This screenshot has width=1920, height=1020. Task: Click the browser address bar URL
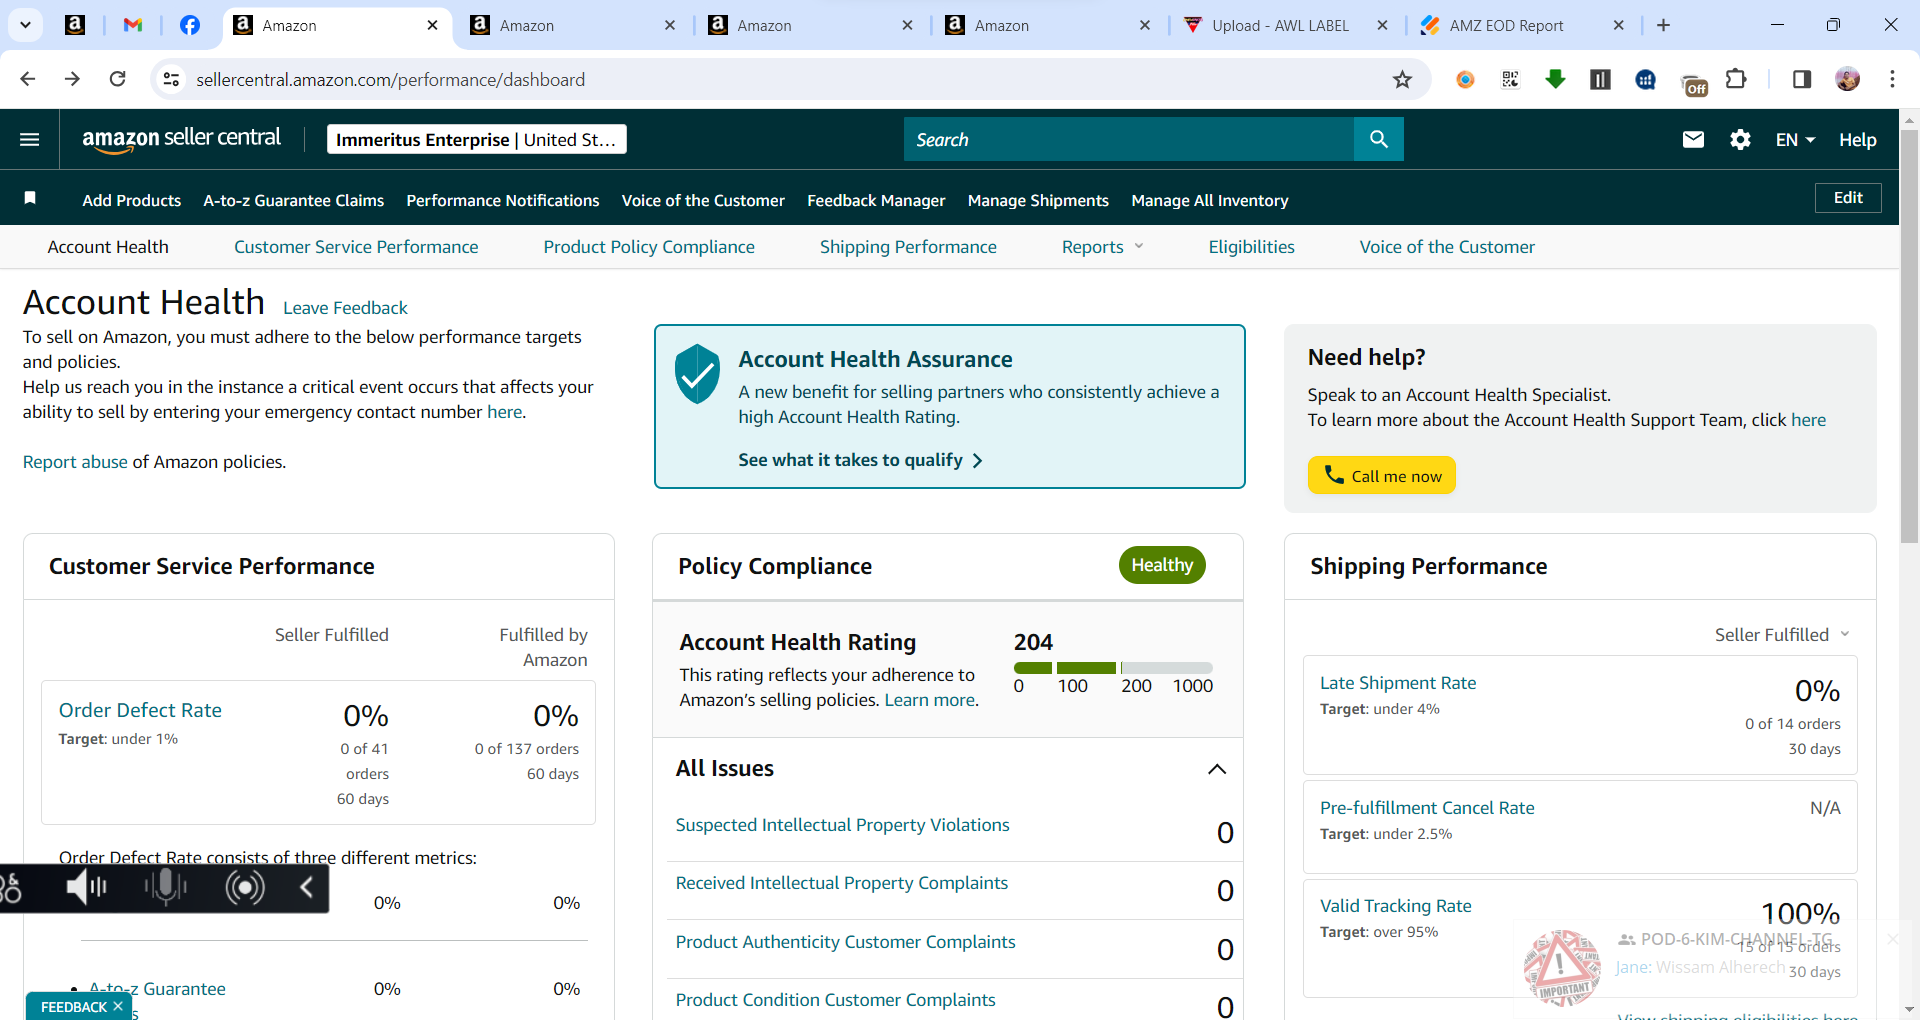tap(390, 79)
